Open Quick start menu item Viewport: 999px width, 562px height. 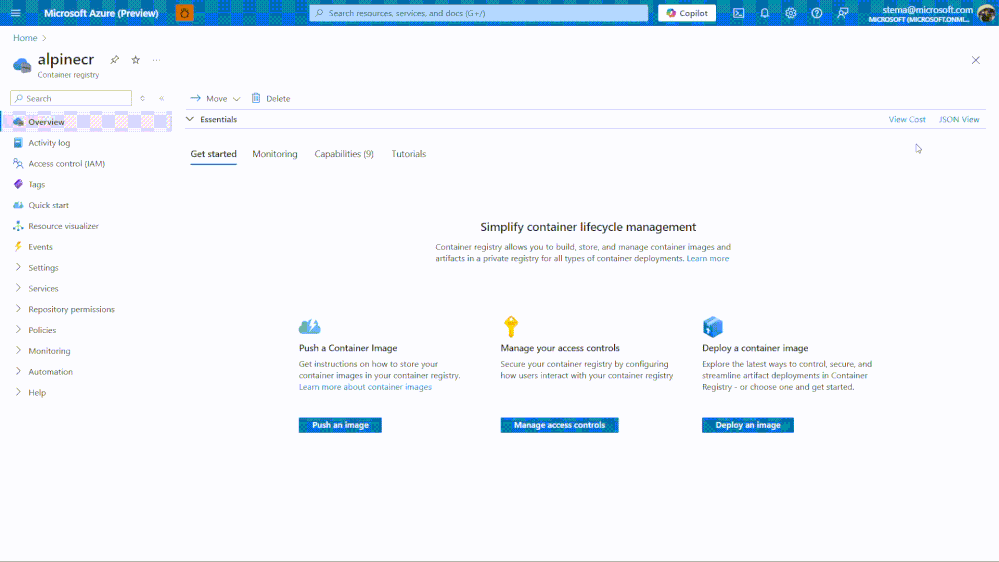[x=48, y=205]
